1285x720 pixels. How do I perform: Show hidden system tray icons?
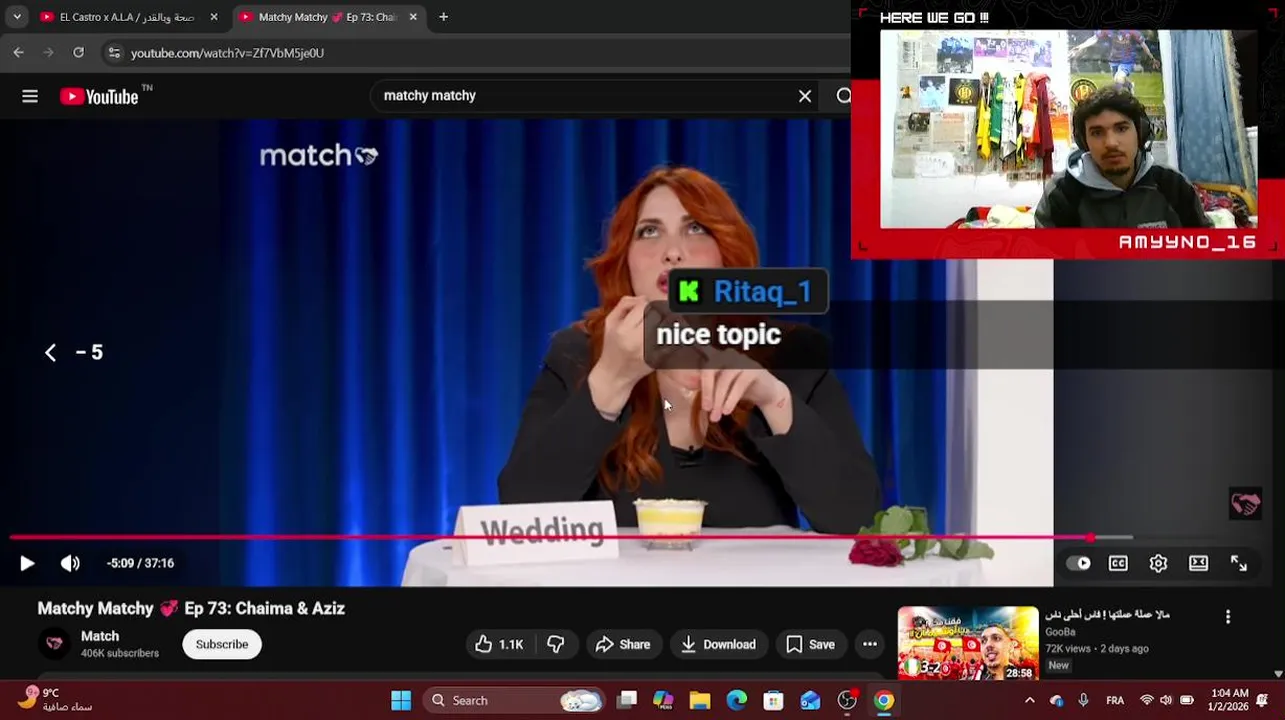point(1030,701)
